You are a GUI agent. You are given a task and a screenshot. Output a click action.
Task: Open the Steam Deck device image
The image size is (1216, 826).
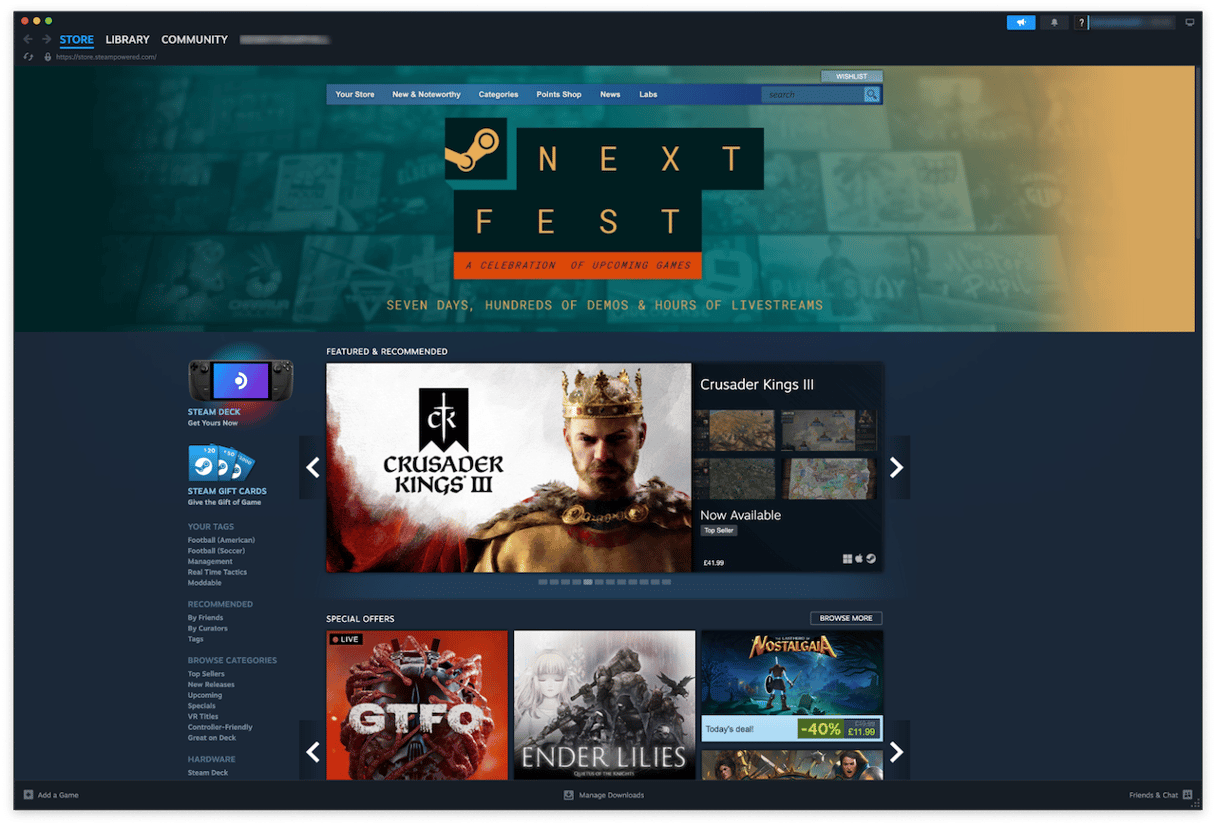click(x=240, y=381)
